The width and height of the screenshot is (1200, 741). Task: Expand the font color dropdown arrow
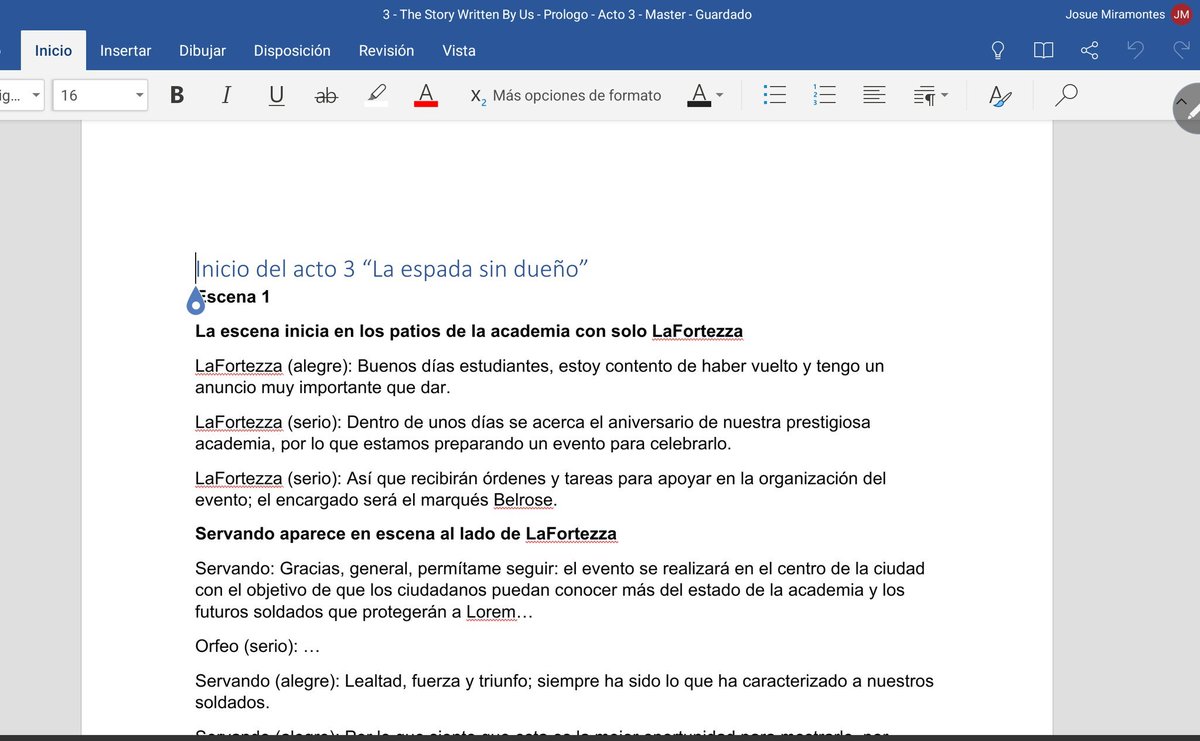pos(720,96)
